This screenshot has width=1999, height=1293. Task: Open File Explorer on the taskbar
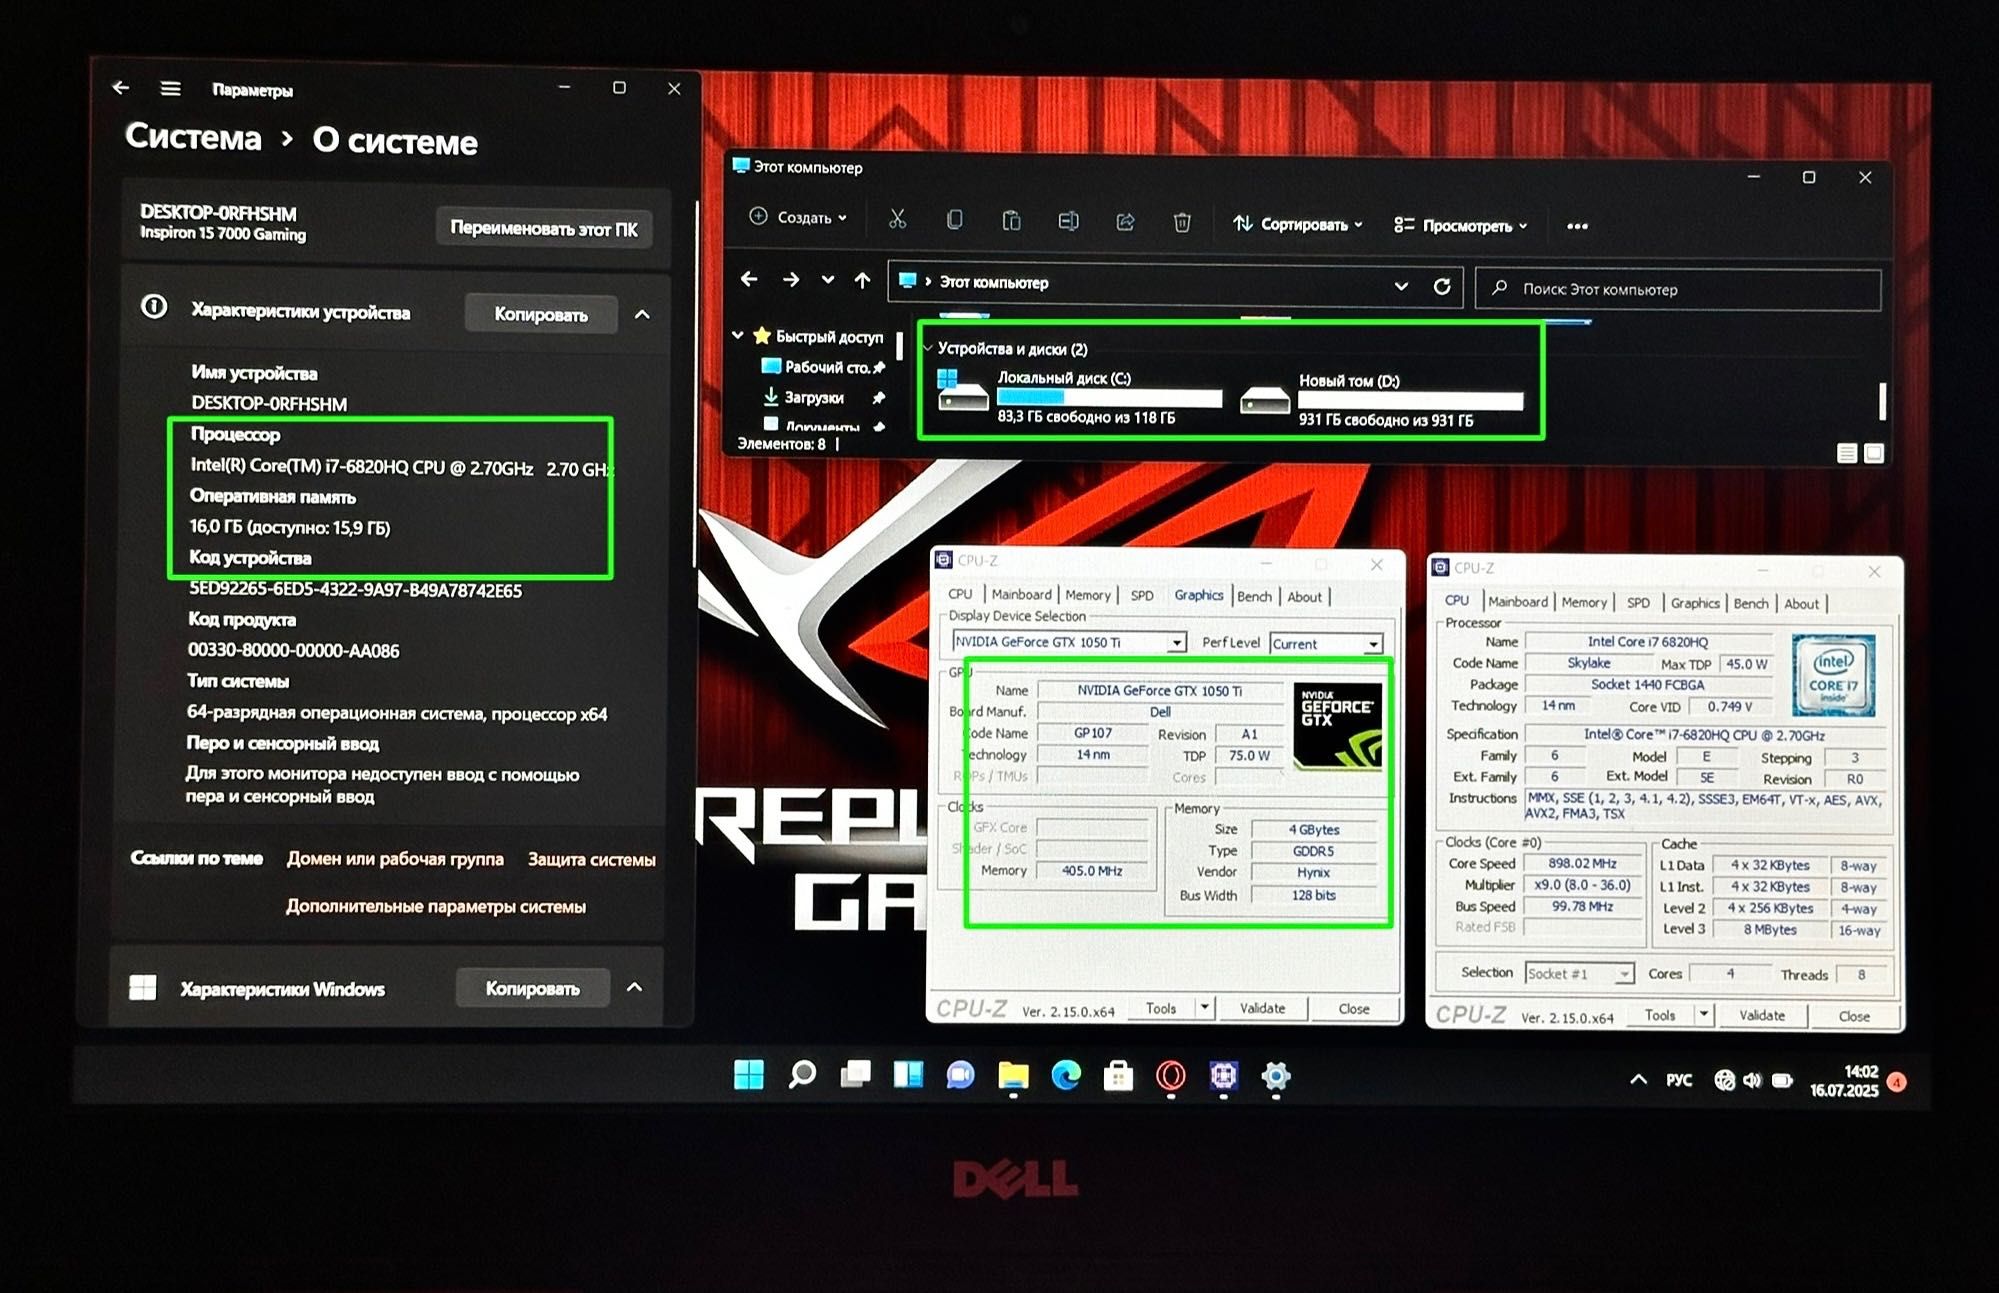click(1013, 1076)
